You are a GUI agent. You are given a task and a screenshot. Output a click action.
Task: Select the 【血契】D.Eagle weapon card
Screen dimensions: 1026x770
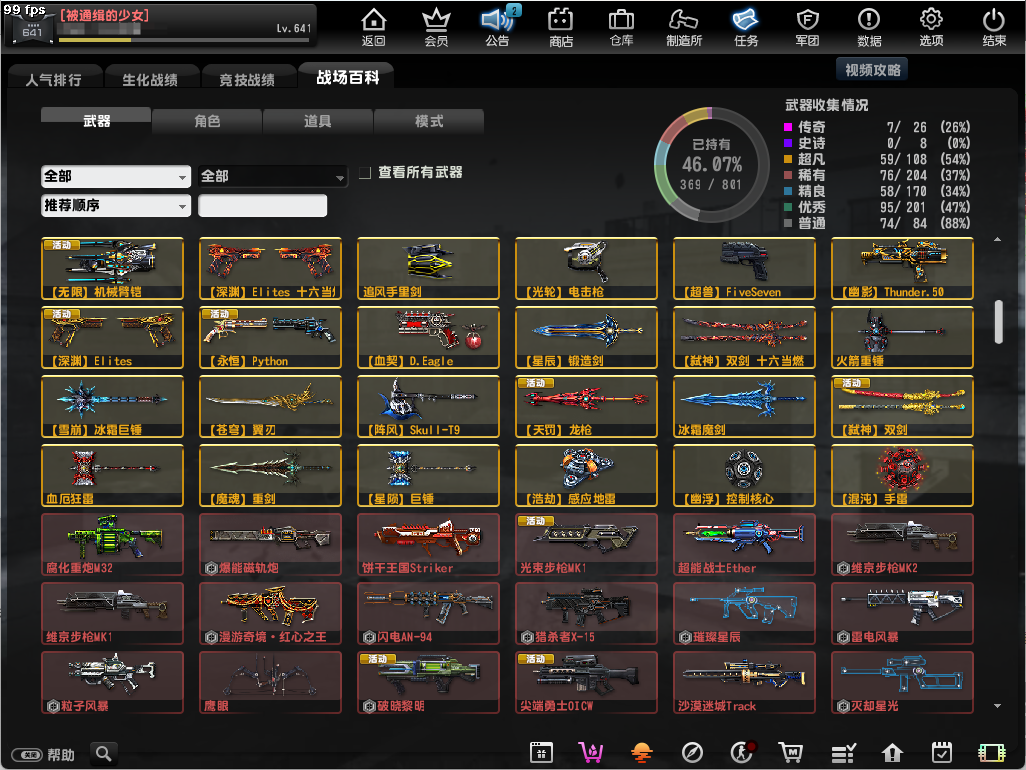coord(428,338)
